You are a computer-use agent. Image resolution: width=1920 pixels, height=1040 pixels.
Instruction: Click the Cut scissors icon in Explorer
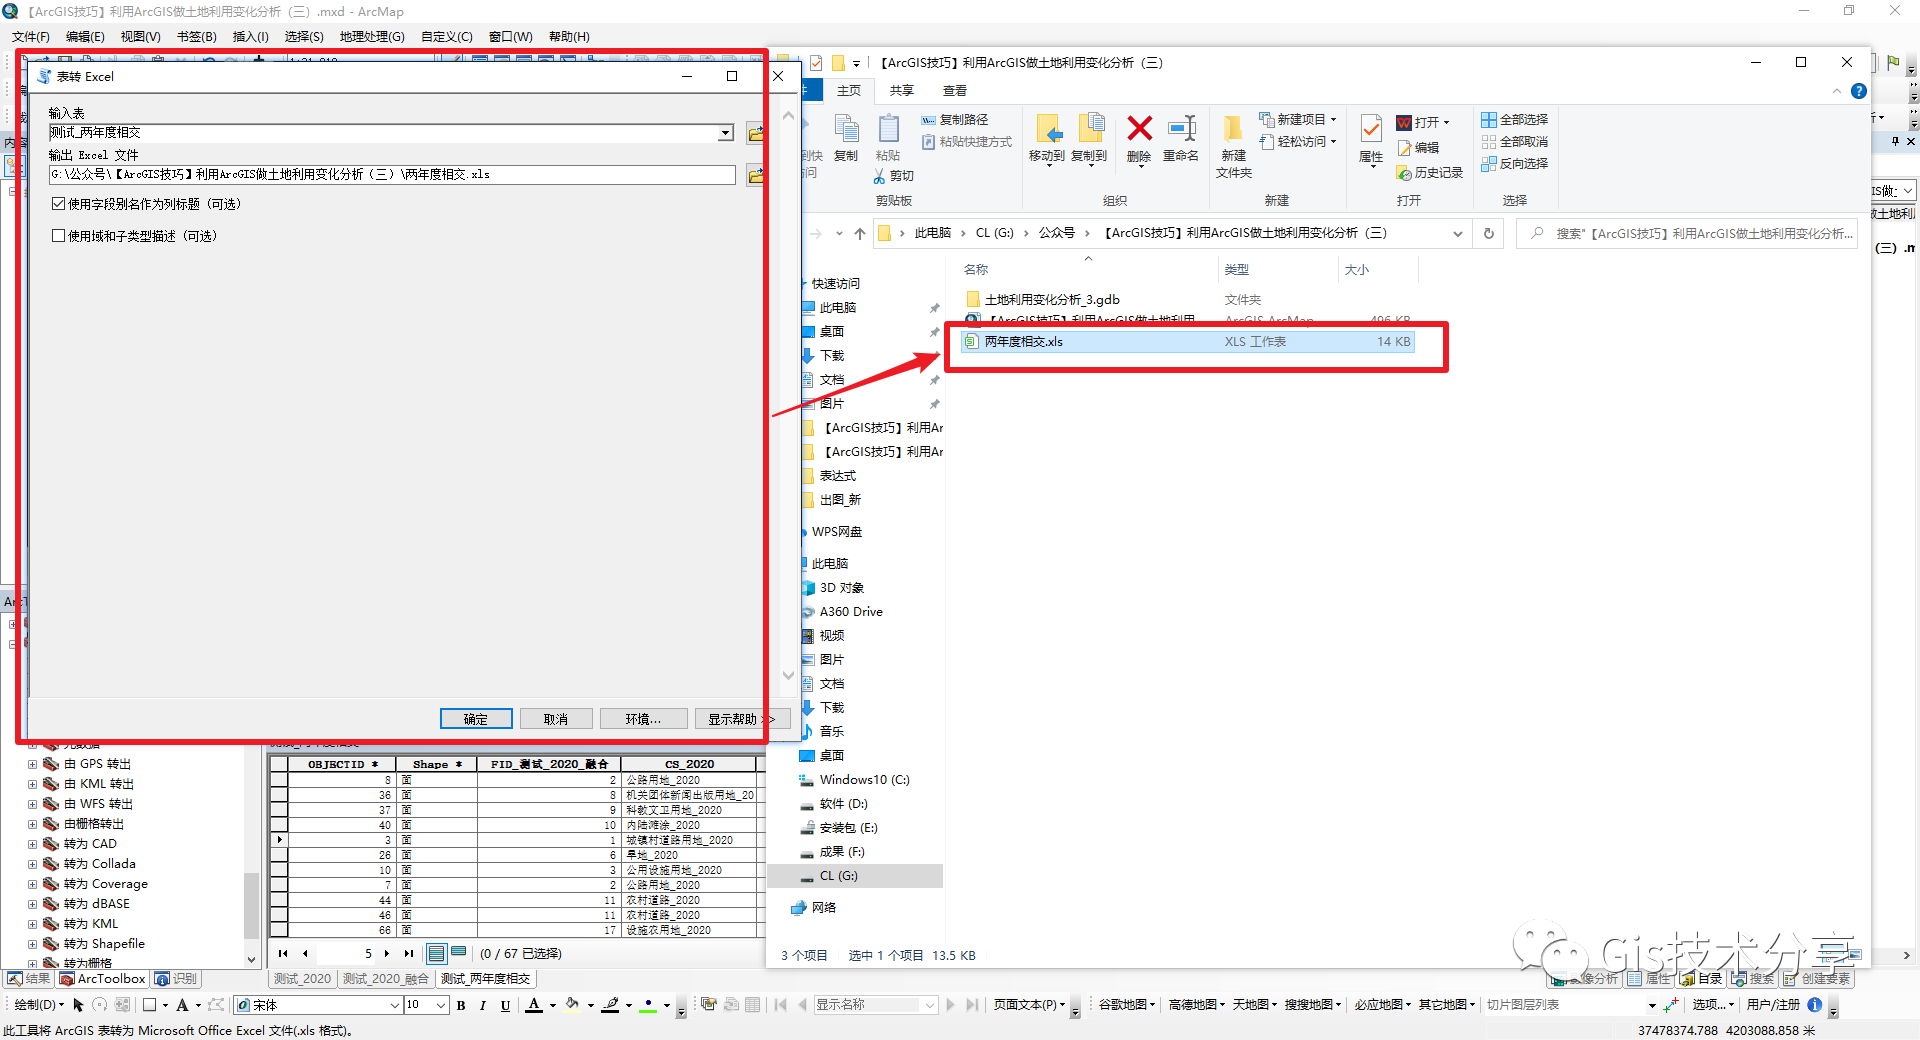point(879,176)
